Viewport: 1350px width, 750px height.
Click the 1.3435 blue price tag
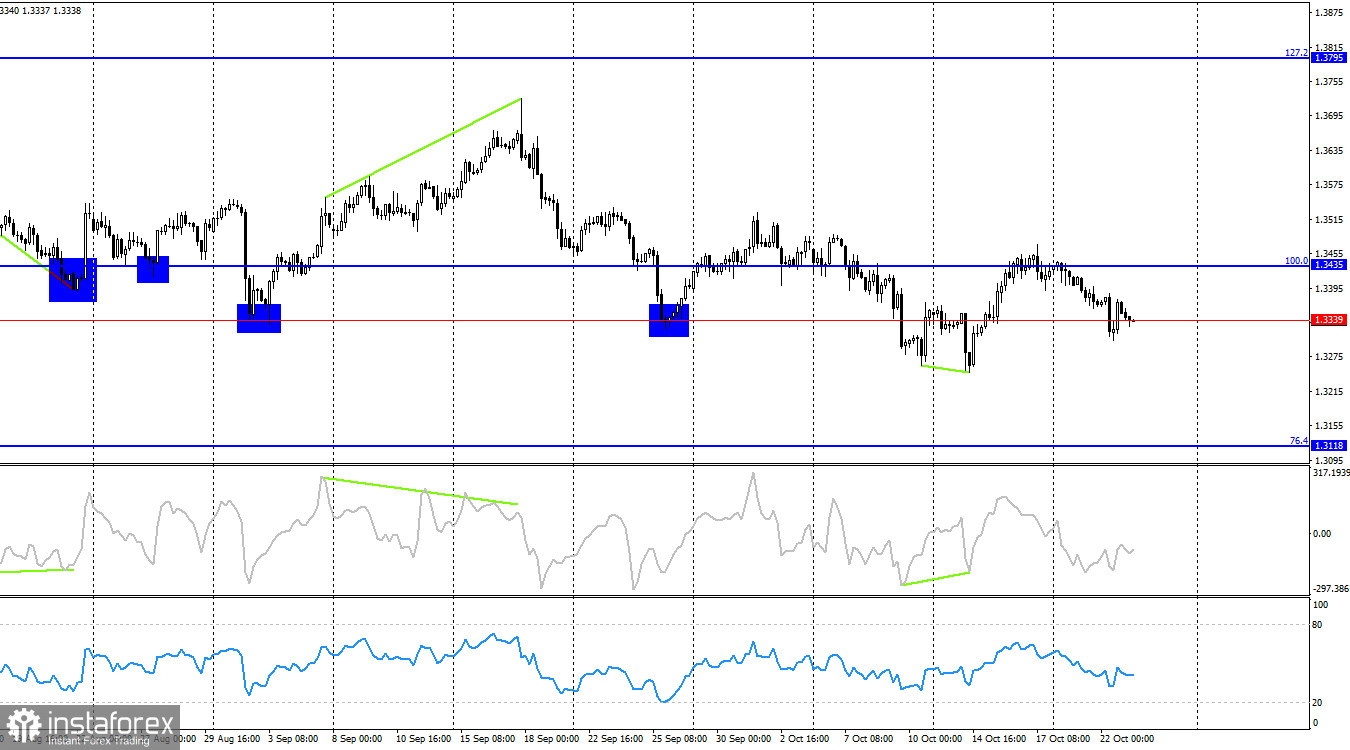click(1330, 265)
